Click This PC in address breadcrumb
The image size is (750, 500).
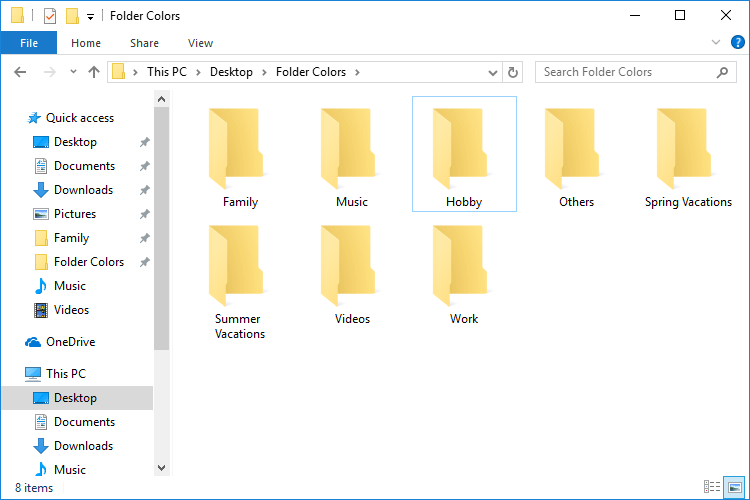tap(166, 72)
